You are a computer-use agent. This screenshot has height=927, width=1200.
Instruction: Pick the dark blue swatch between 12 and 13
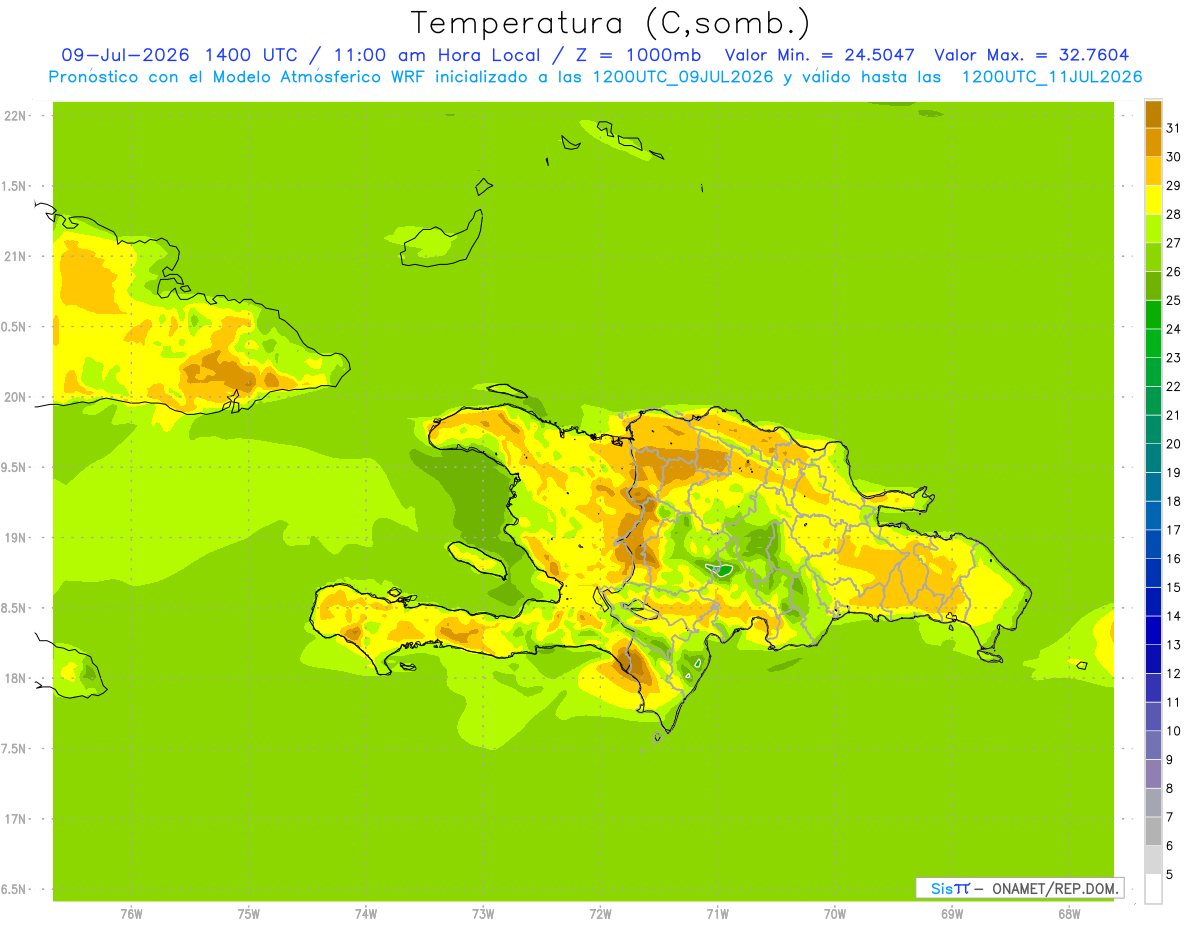coord(1153,658)
